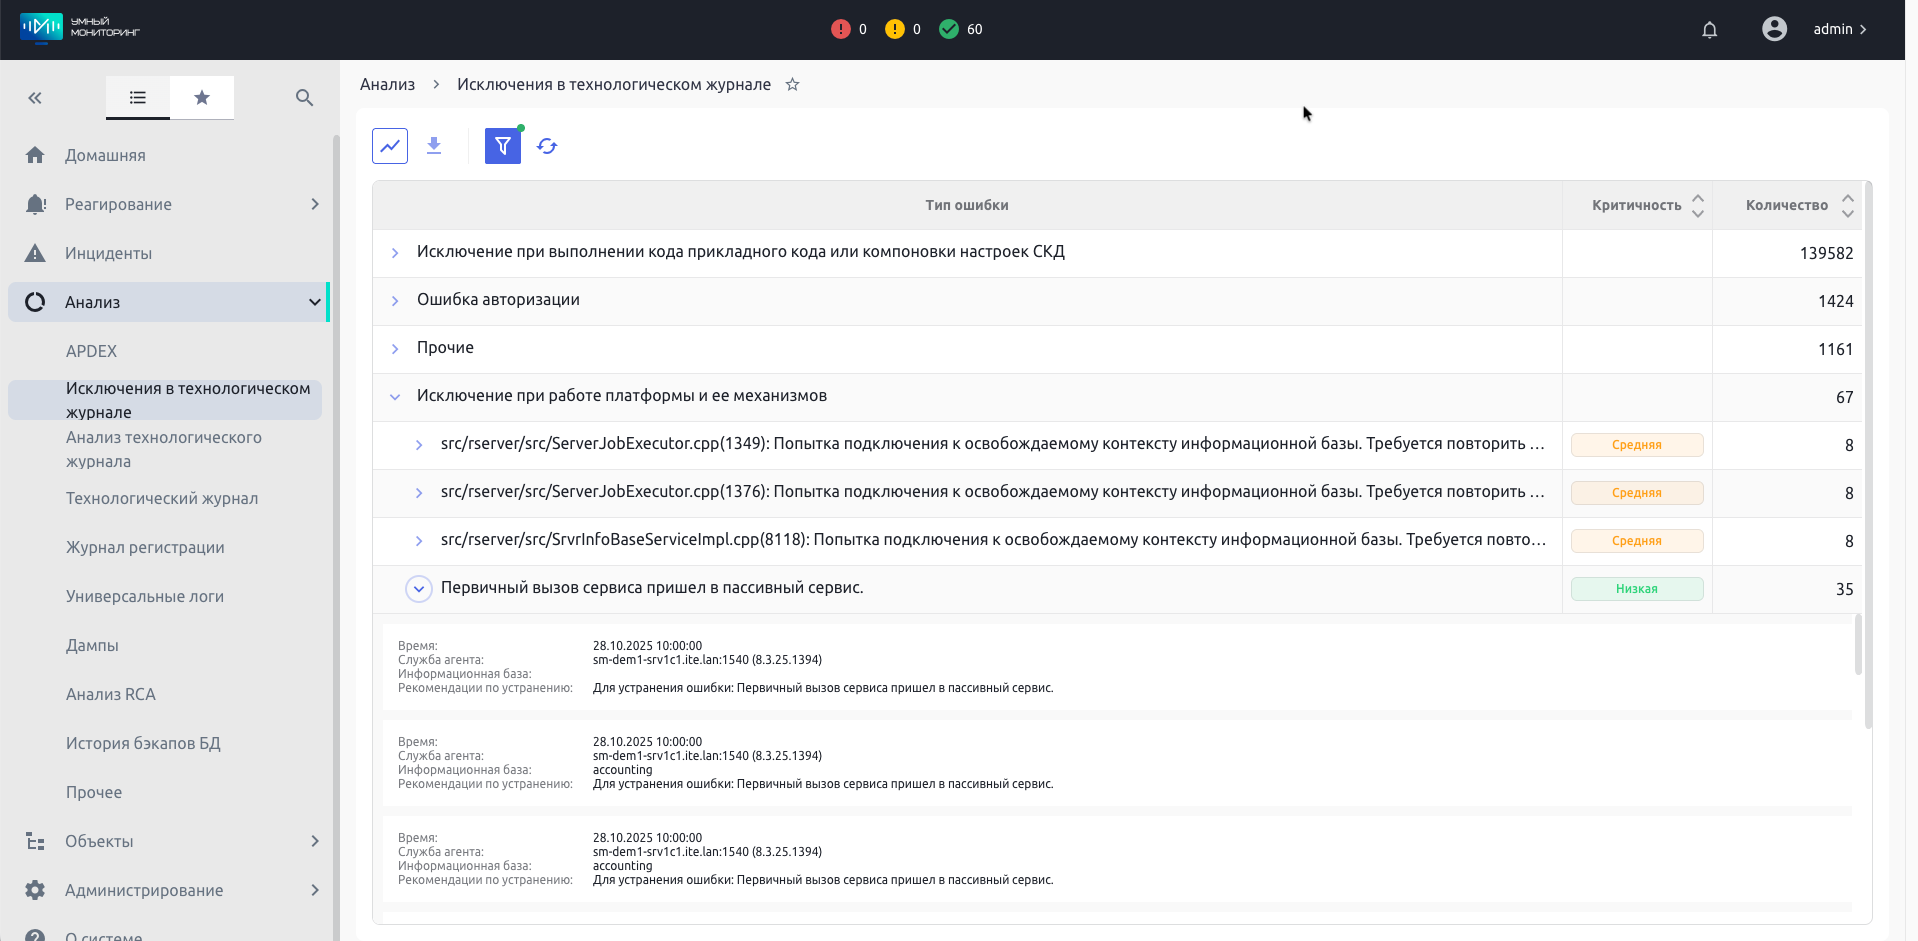Open Технологический журнал in sidebar
This screenshot has width=1918, height=941.
click(x=162, y=498)
